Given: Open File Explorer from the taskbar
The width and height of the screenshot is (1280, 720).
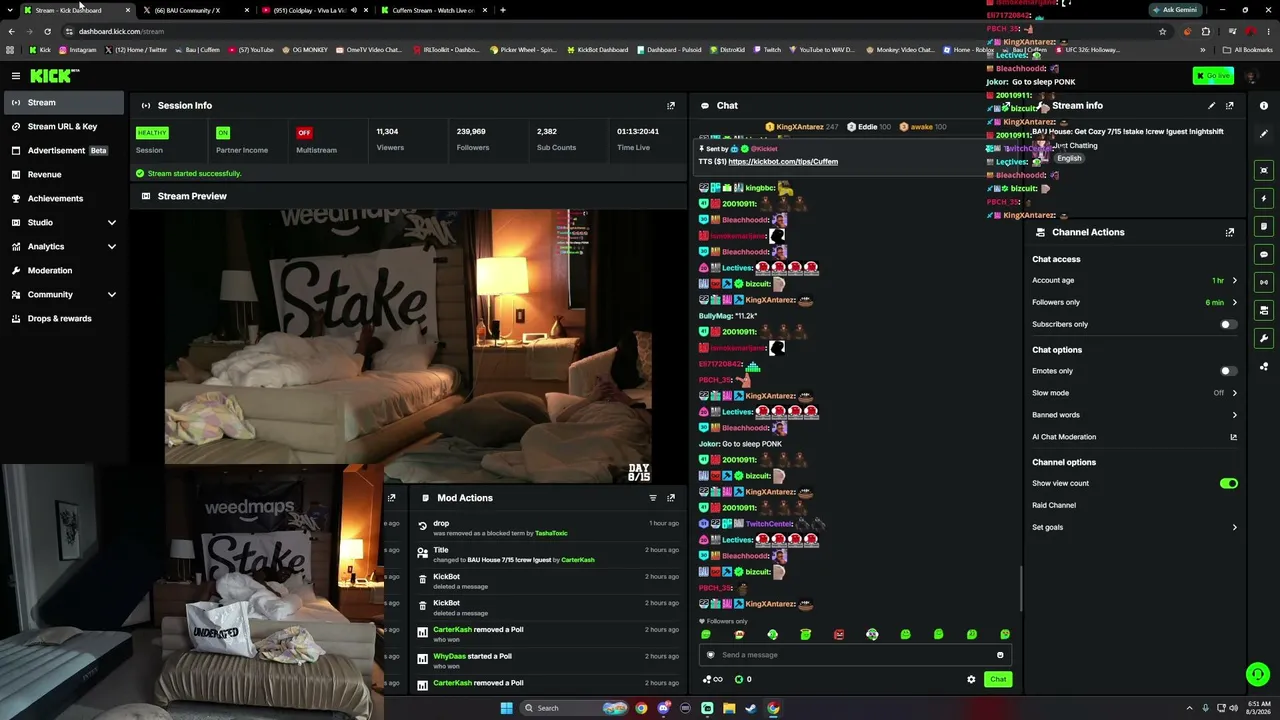Looking at the screenshot, I should [x=729, y=708].
